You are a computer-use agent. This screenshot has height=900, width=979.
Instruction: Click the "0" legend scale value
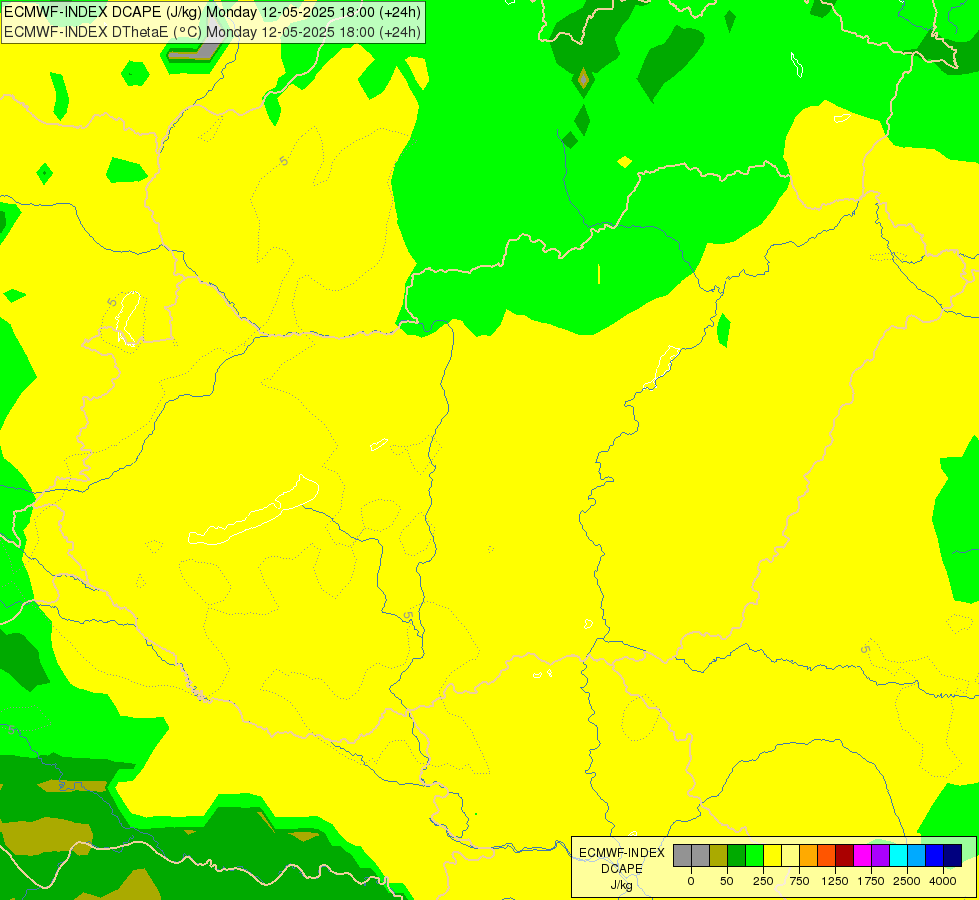click(691, 881)
